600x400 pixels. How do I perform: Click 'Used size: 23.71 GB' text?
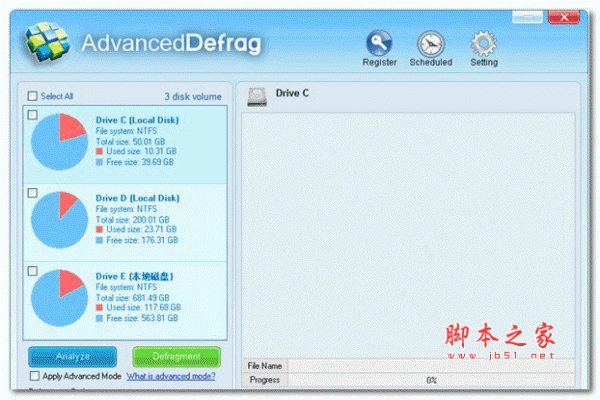pos(142,229)
